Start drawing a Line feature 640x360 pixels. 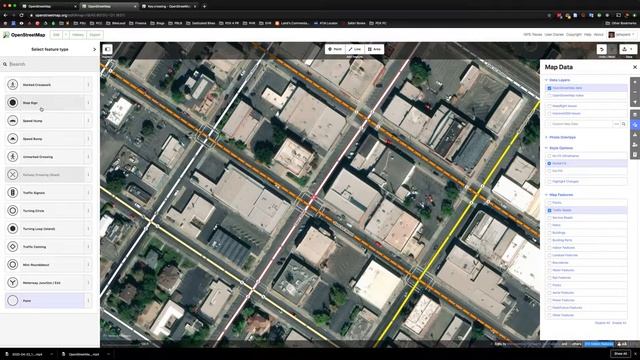[354, 49]
